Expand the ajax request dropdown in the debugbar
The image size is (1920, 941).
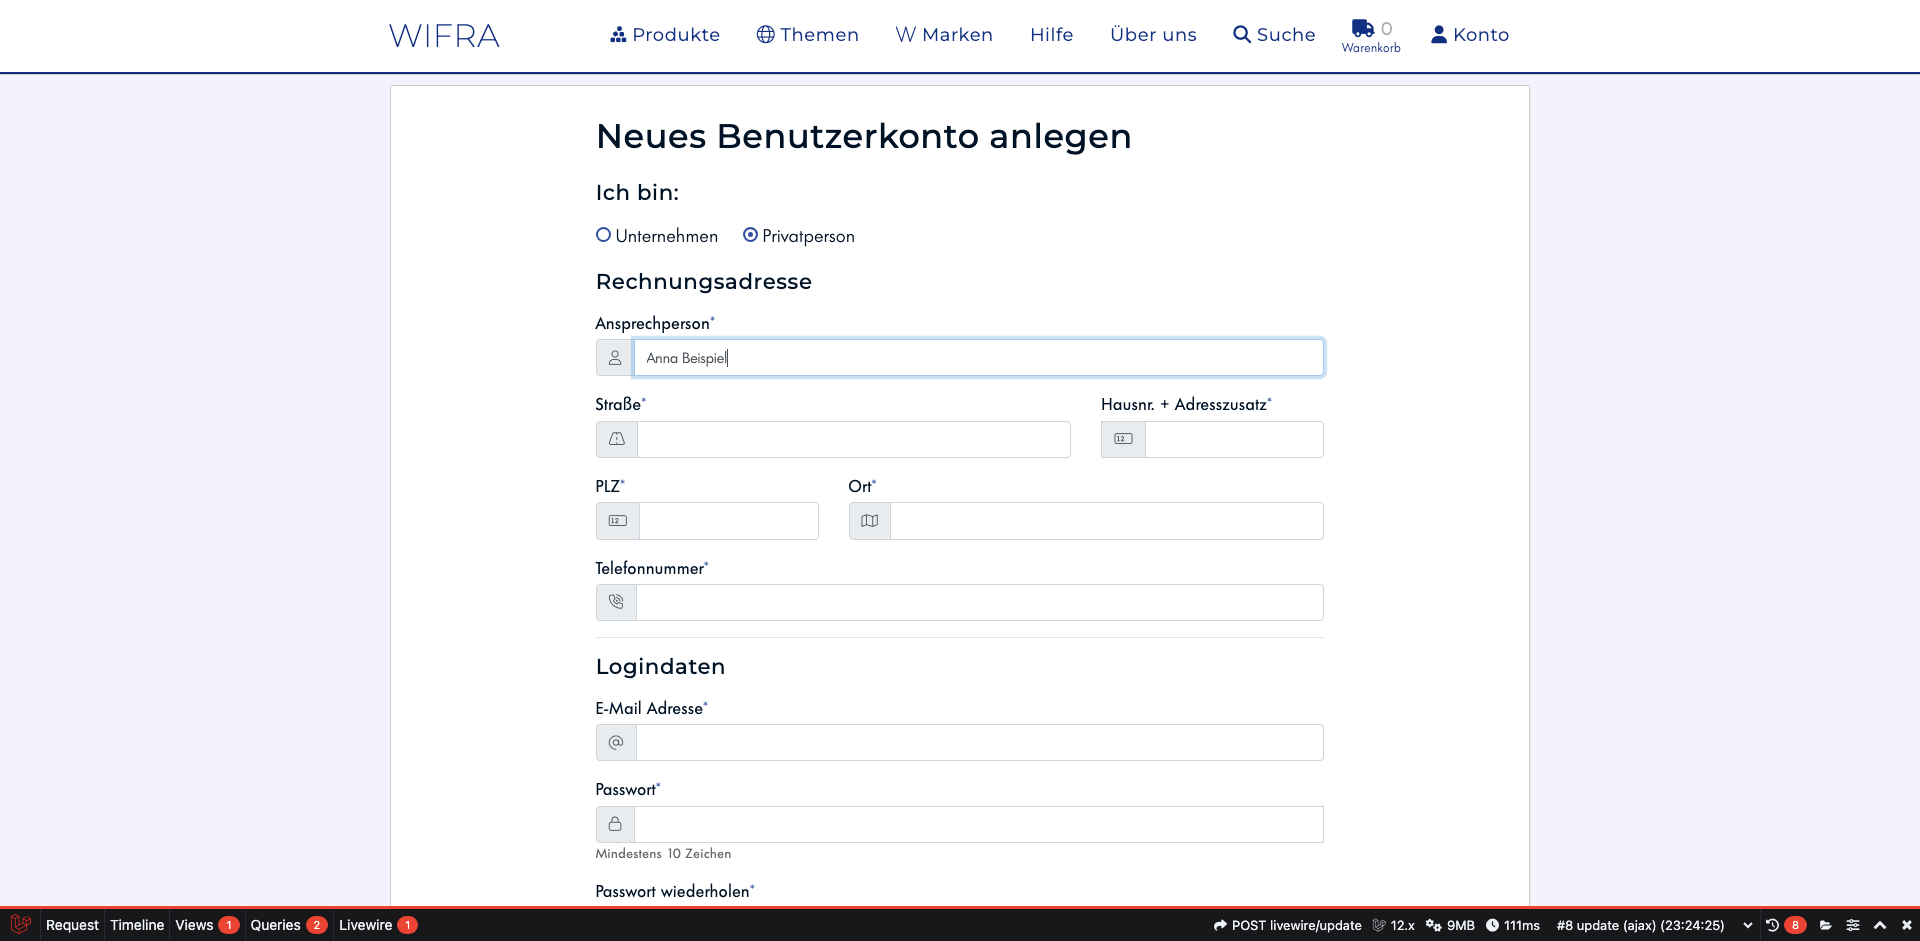[1748, 925]
